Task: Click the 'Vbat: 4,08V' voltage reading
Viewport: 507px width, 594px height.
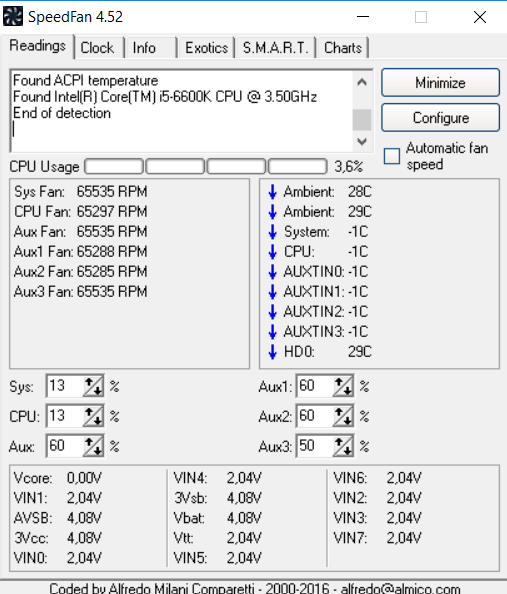Action: (218, 518)
